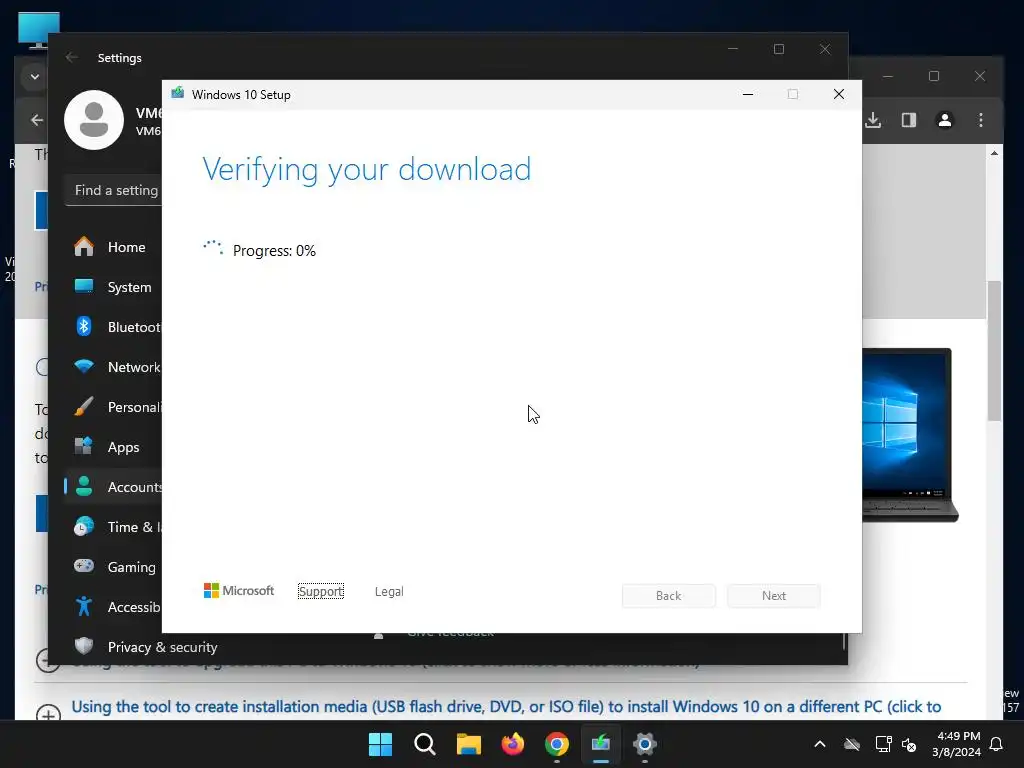Click the Next button in Setup
The width and height of the screenshot is (1024, 768).
(x=774, y=596)
